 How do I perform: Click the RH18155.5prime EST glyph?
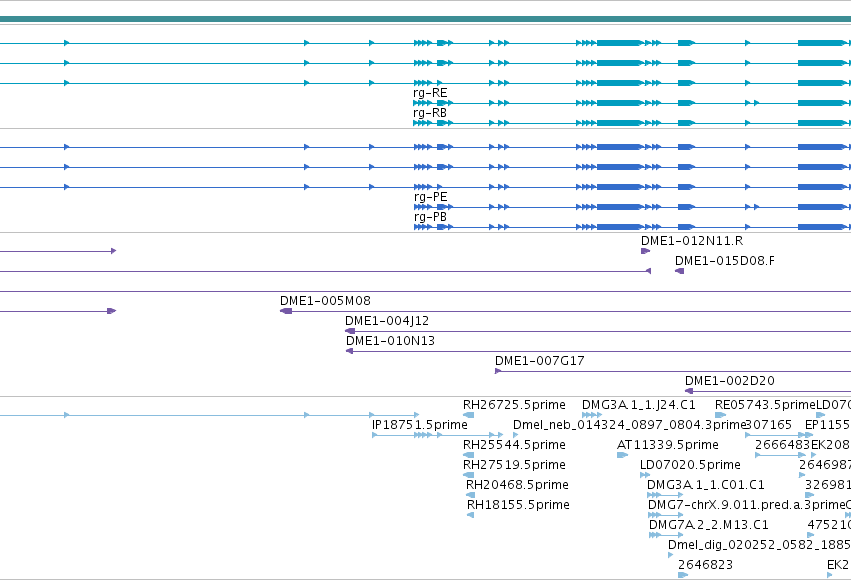[471, 515]
